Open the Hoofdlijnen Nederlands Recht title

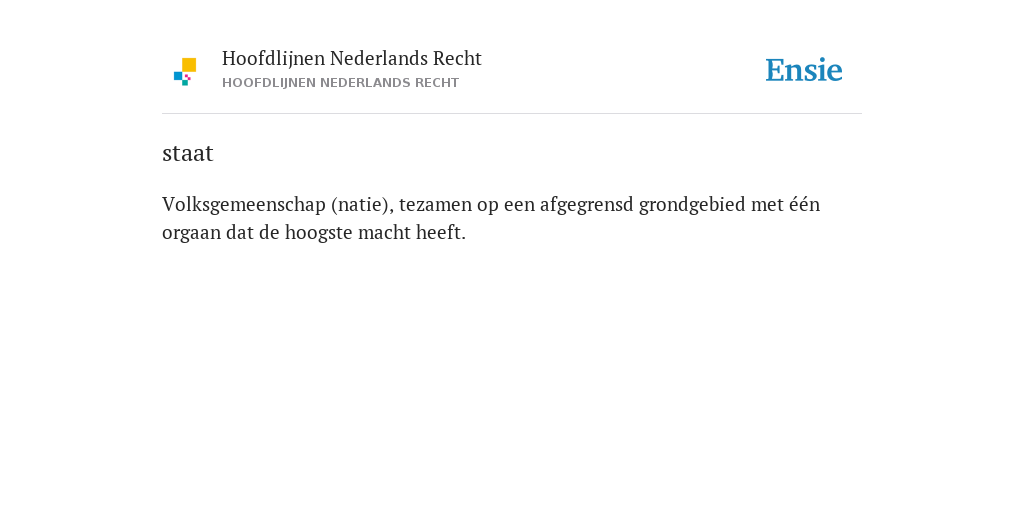pyautogui.click(x=351, y=59)
